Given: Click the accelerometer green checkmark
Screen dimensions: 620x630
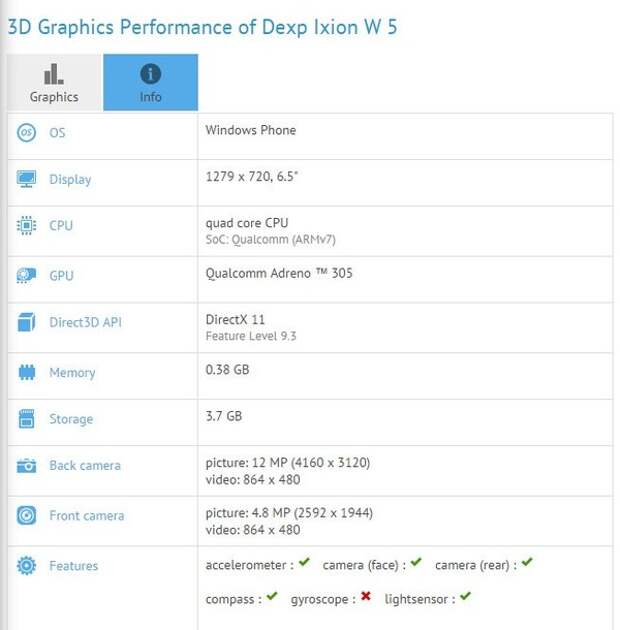Looking at the screenshot, I should click(305, 562).
